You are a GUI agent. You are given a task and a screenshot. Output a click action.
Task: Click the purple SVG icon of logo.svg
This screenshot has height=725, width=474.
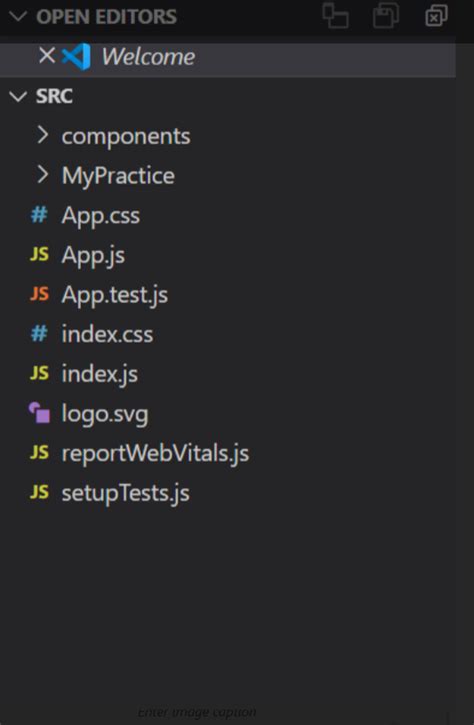tap(39, 413)
